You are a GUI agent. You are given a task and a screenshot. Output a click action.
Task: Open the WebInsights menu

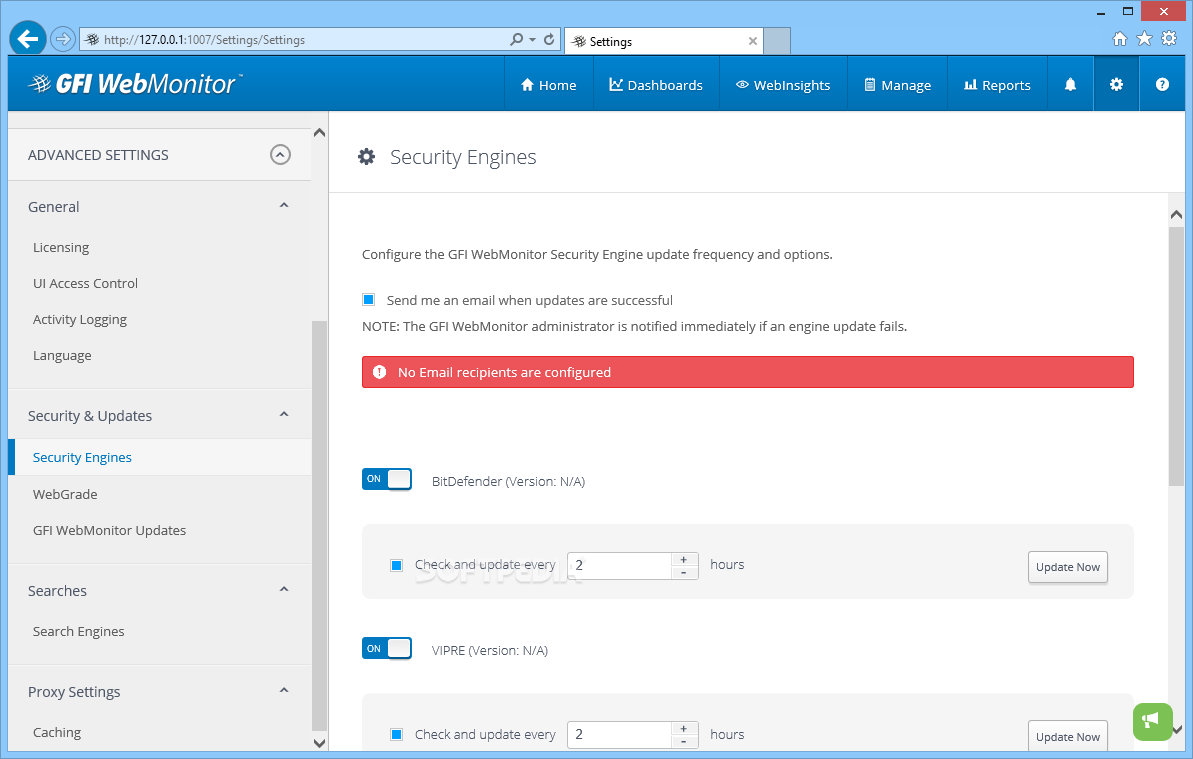[x=783, y=84]
